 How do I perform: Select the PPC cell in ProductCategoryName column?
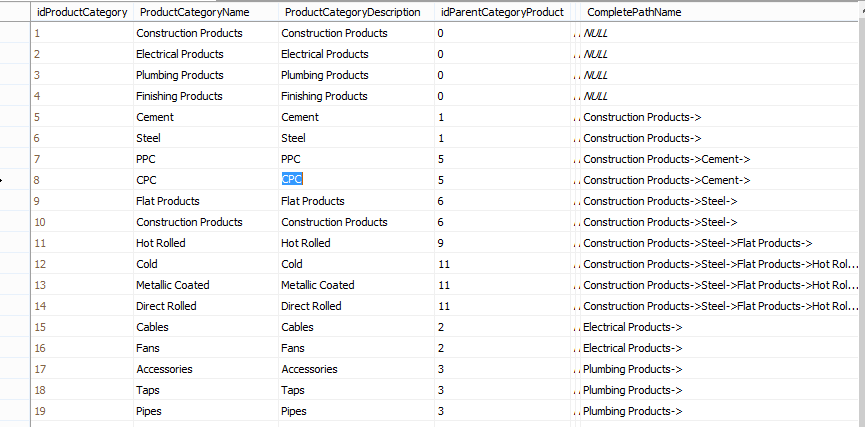tap(146, 159)
